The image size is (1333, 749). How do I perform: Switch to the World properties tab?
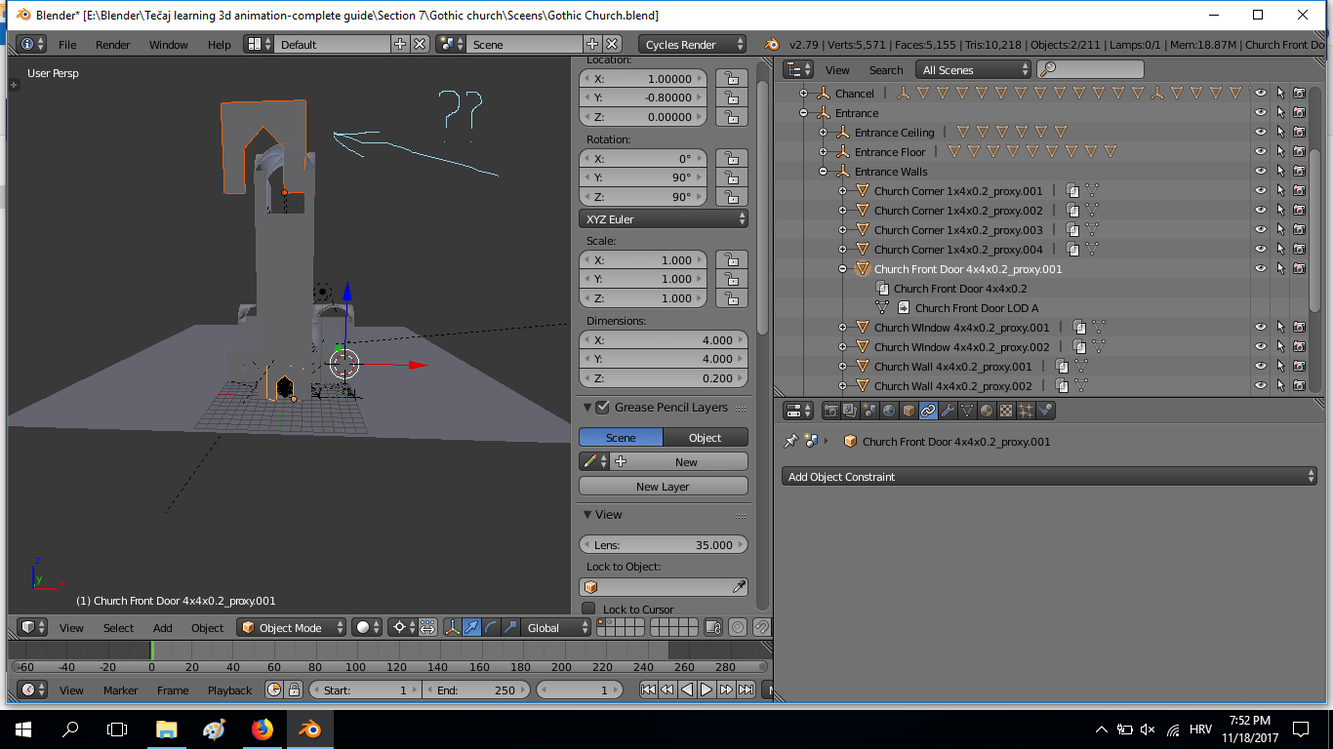[x=889, y=411]
